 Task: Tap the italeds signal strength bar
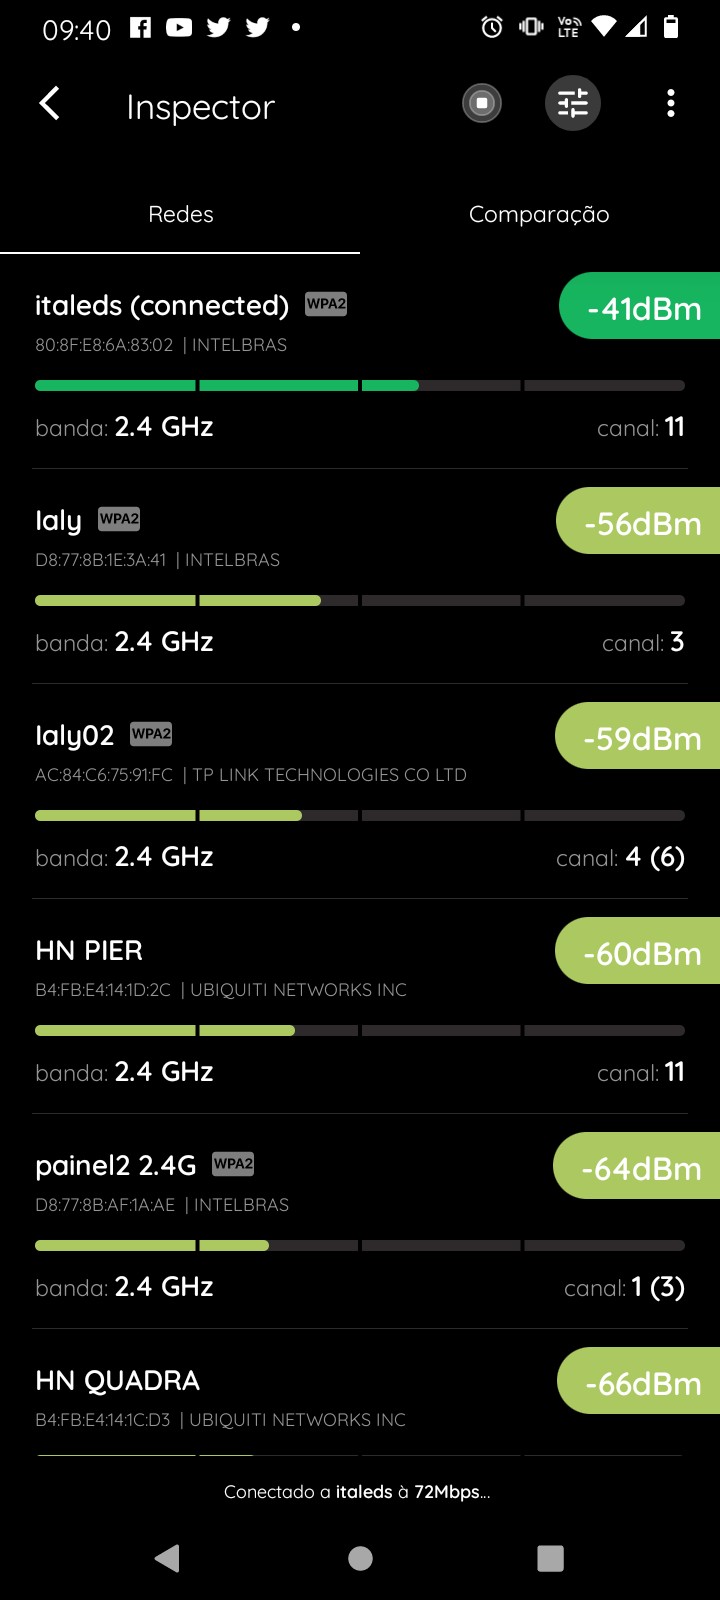coord(359,385)
